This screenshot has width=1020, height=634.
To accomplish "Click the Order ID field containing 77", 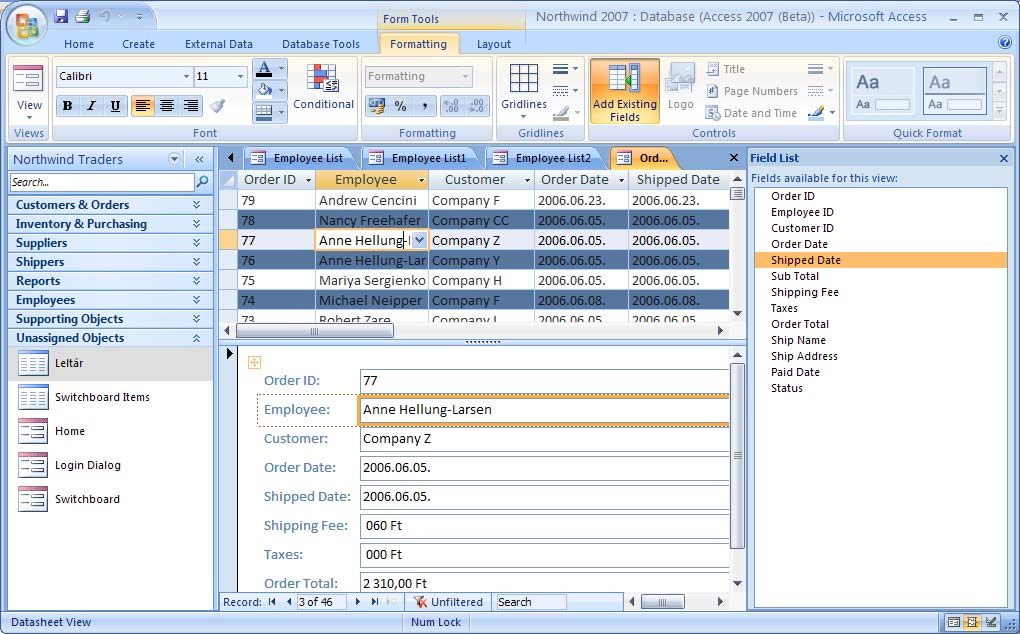I will [x=544, y=381].
